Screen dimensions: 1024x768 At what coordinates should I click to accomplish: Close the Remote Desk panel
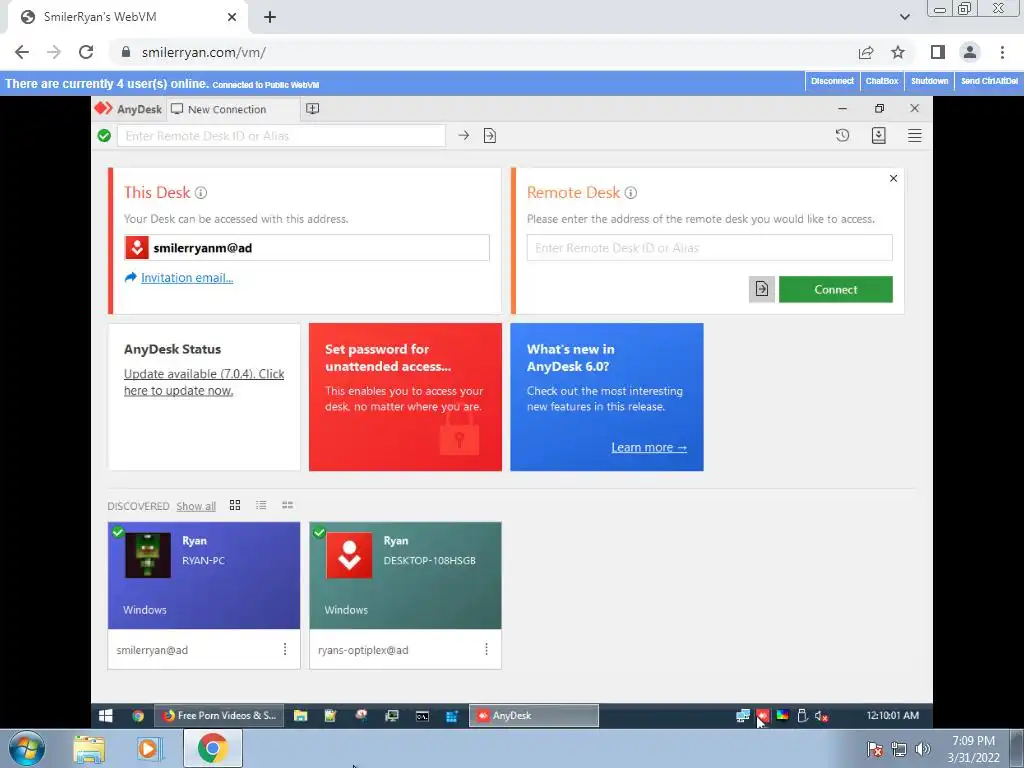(893, 178)
